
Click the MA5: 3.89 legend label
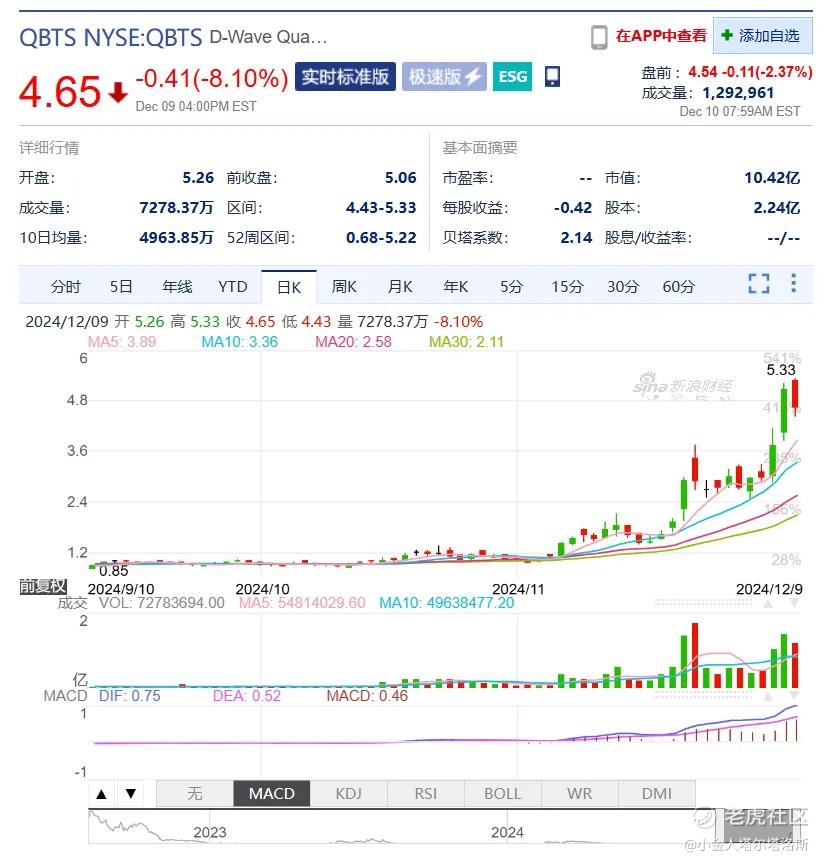pyautogui.click(x=122, y=342)
